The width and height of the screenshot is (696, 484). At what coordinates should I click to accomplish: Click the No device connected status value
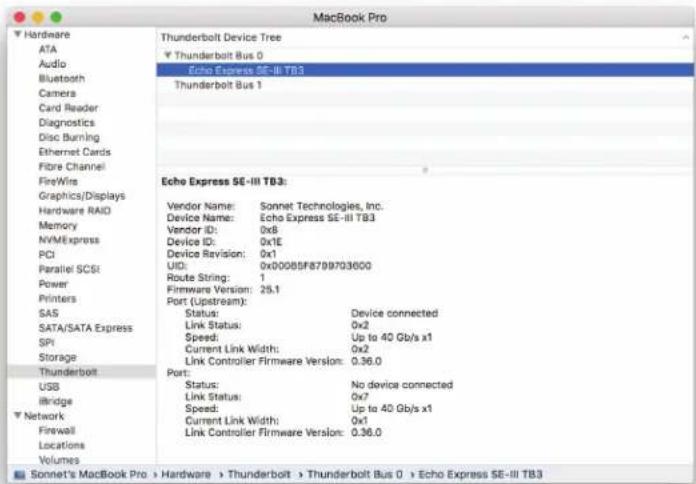pos(402,385)
